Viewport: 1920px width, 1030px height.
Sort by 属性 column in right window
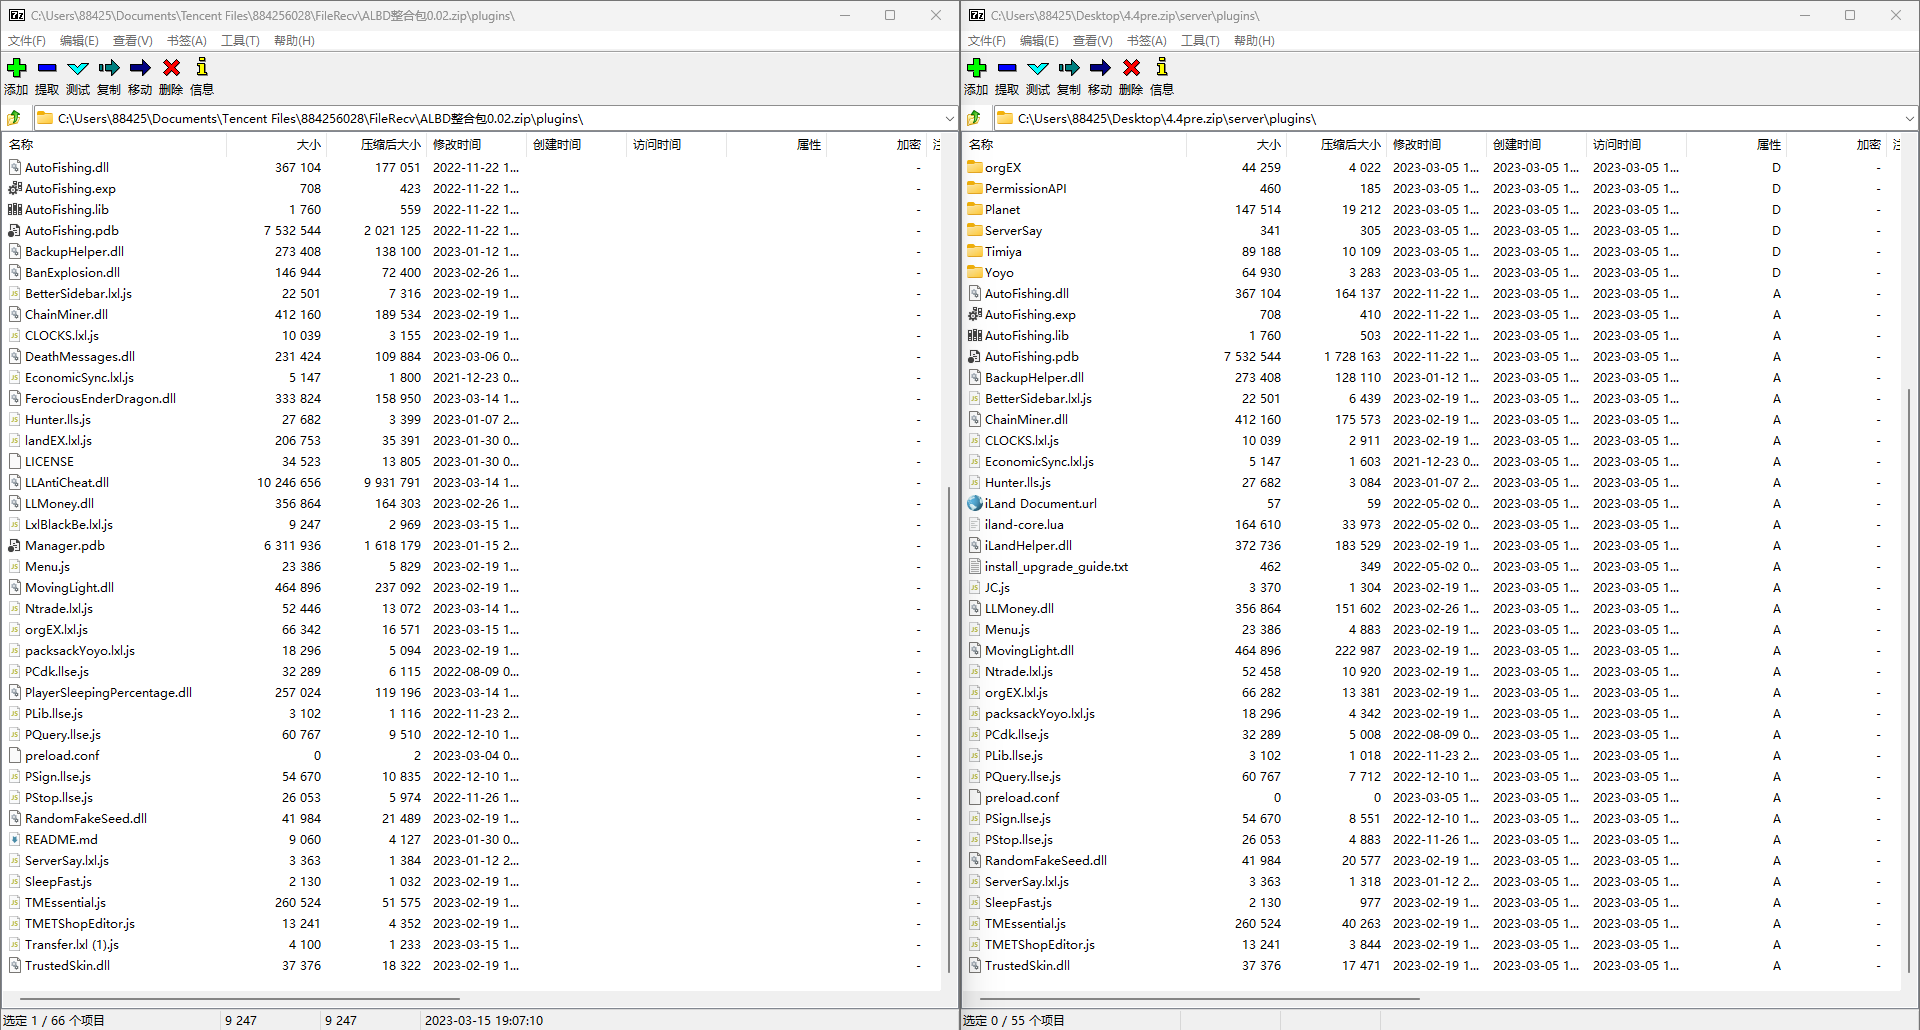click(1736, 145)
